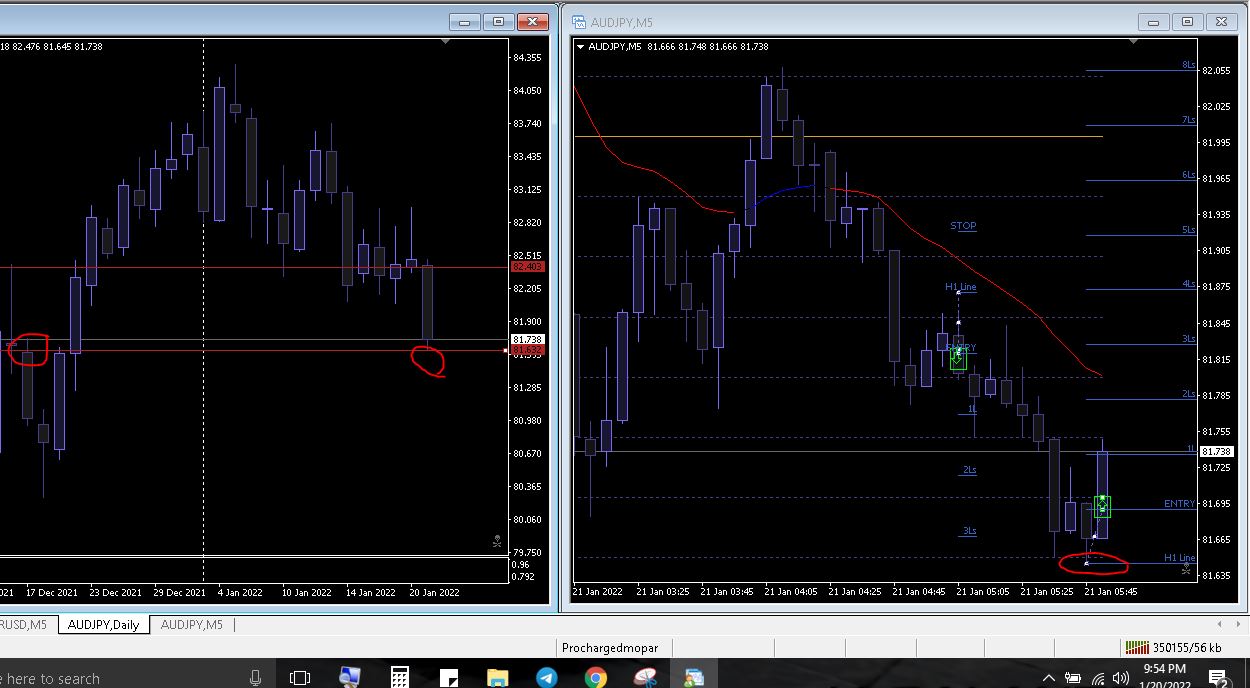Switch to the partly hidden USD,M5 tab
Screen dimensions: 1250x688
coord(24,625)
